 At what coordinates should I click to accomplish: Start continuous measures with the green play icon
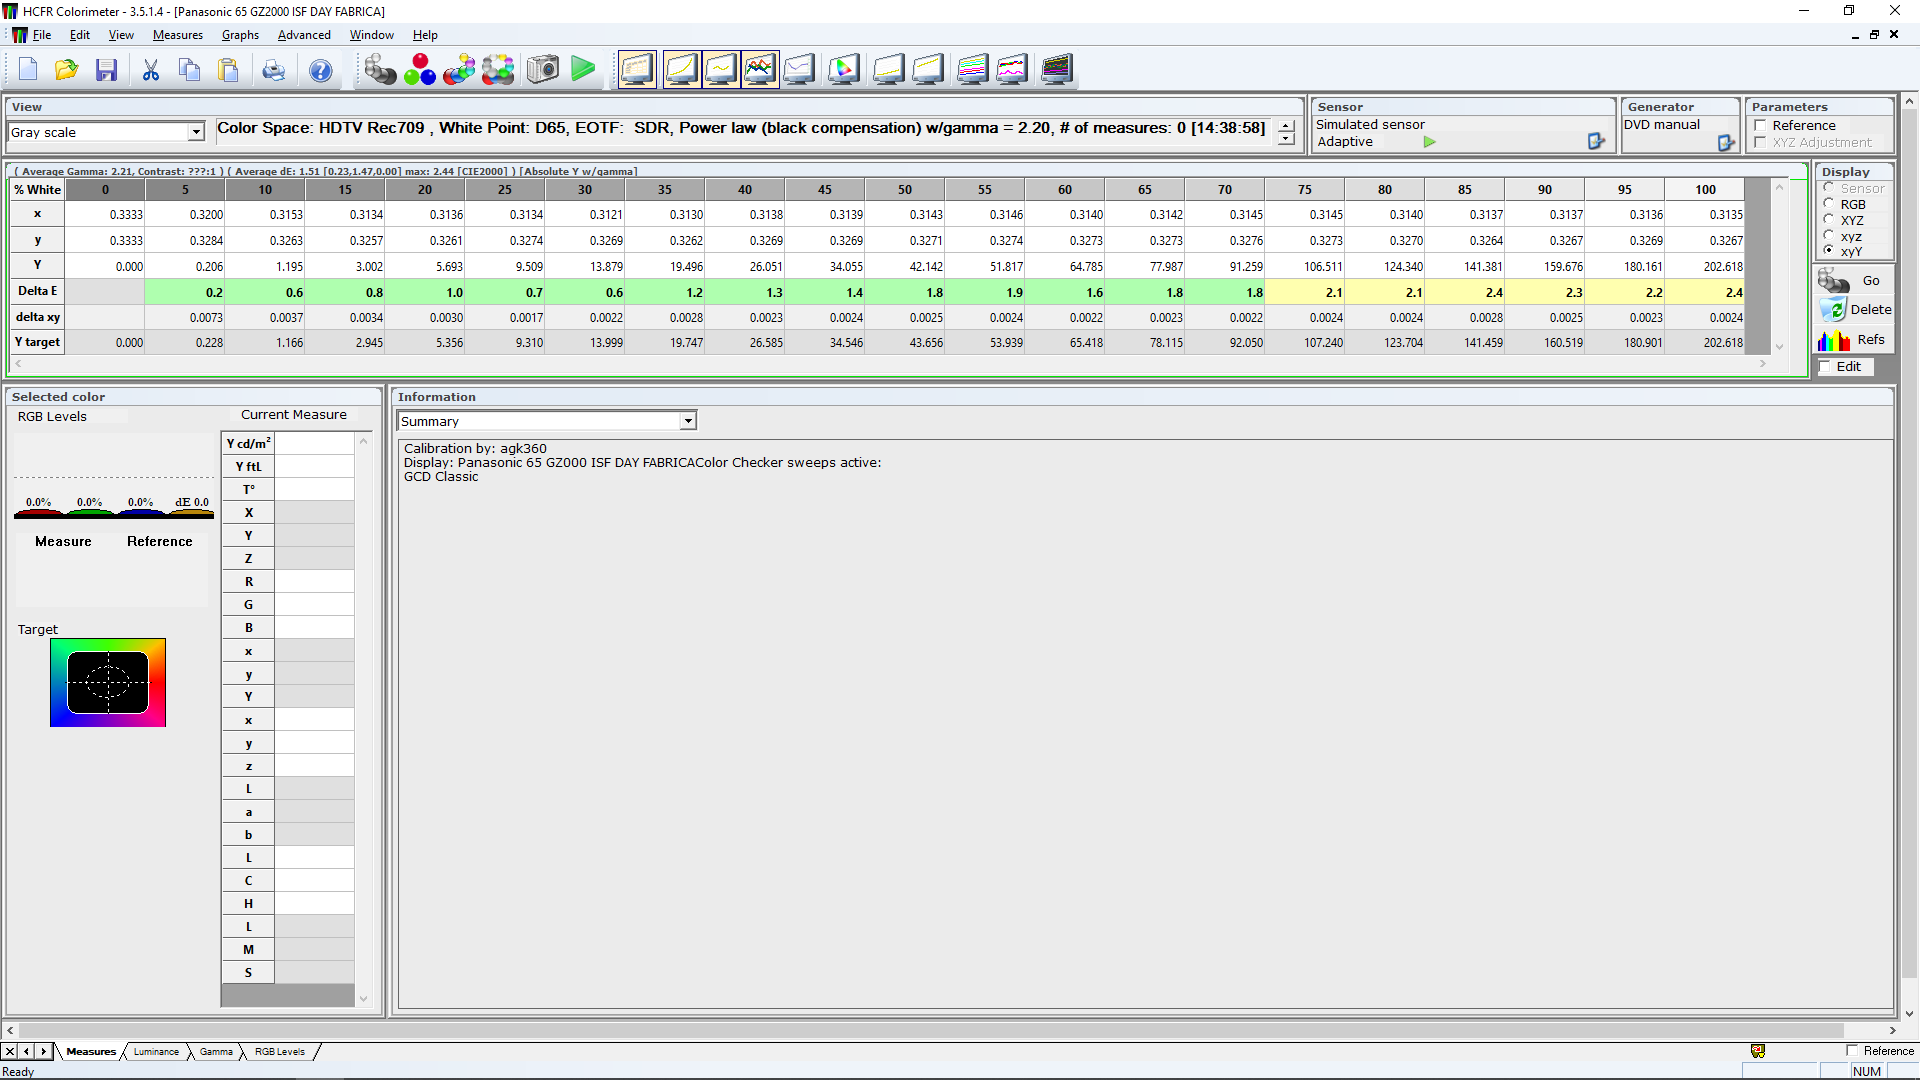(x=583, y=70)
